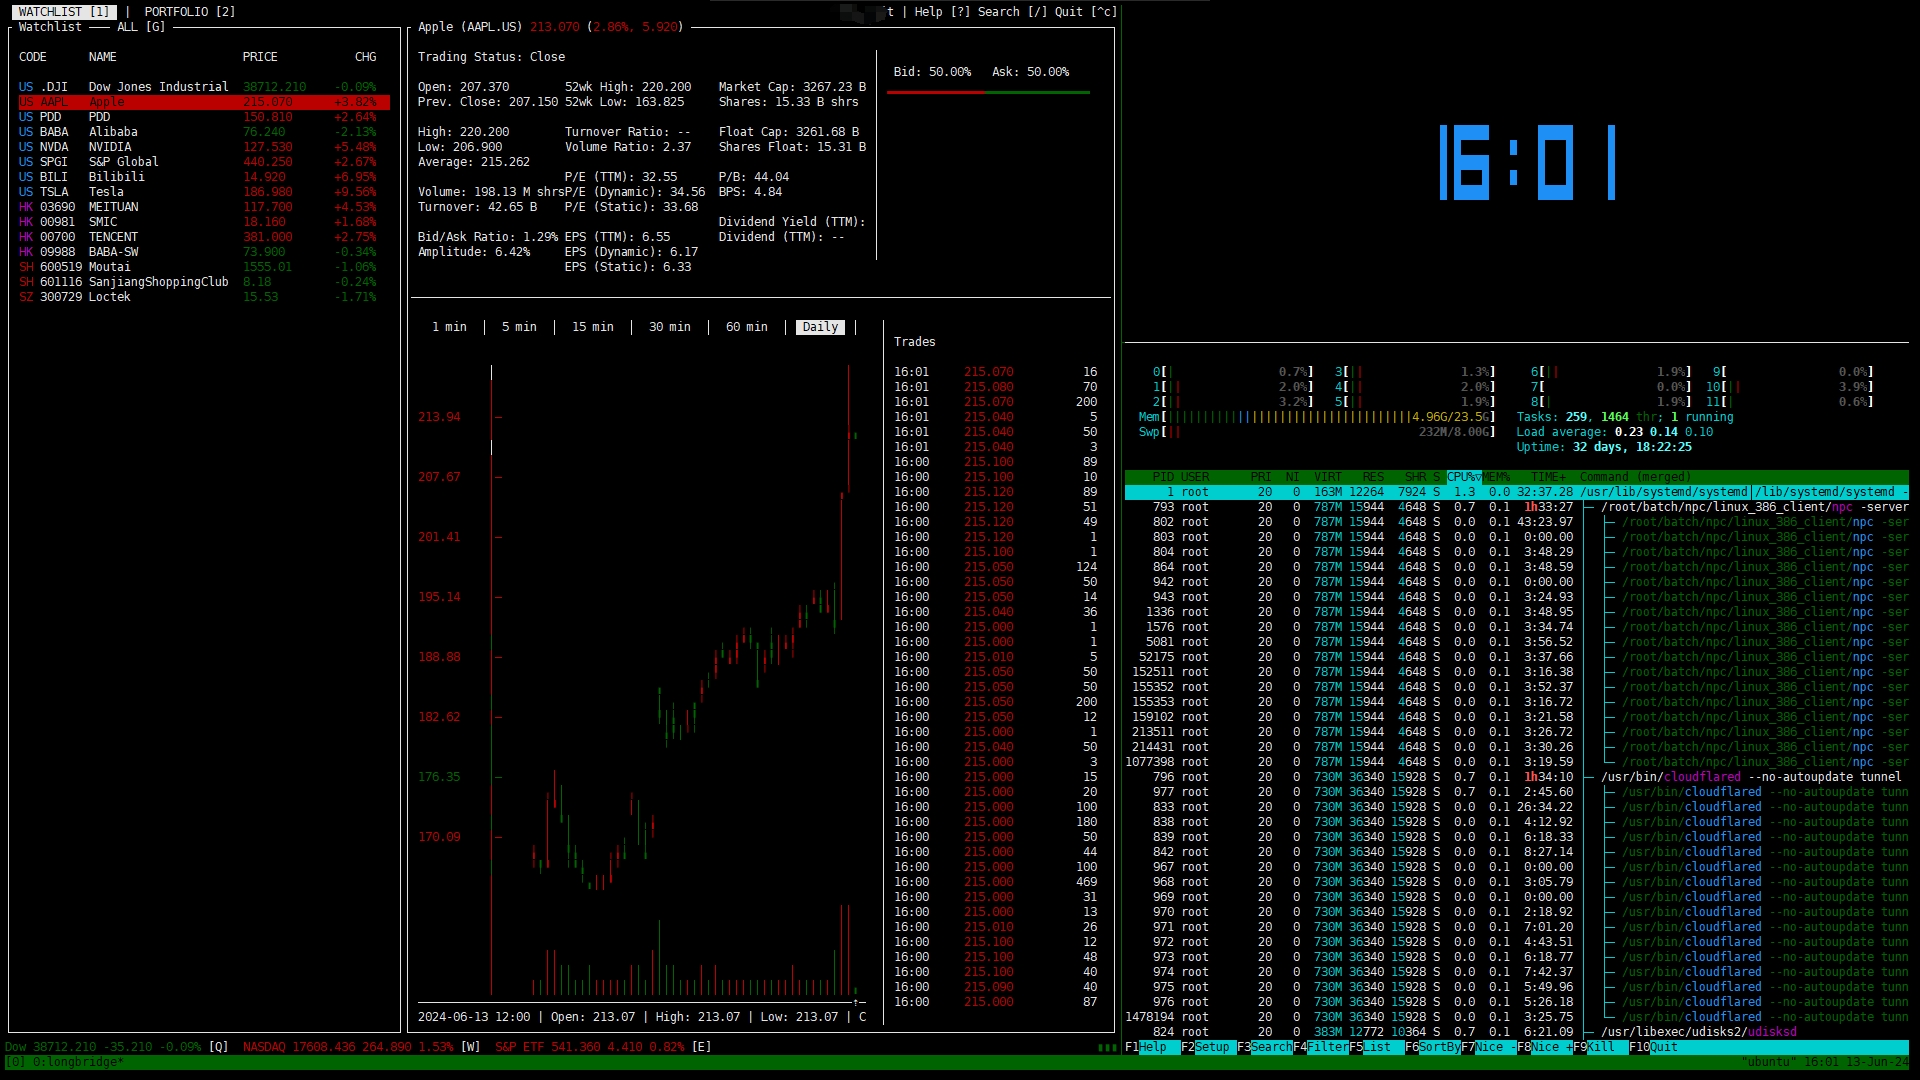
Task: Select the 601116 SanjiangShoppingClub row
Action: click(x=204, y=282)
